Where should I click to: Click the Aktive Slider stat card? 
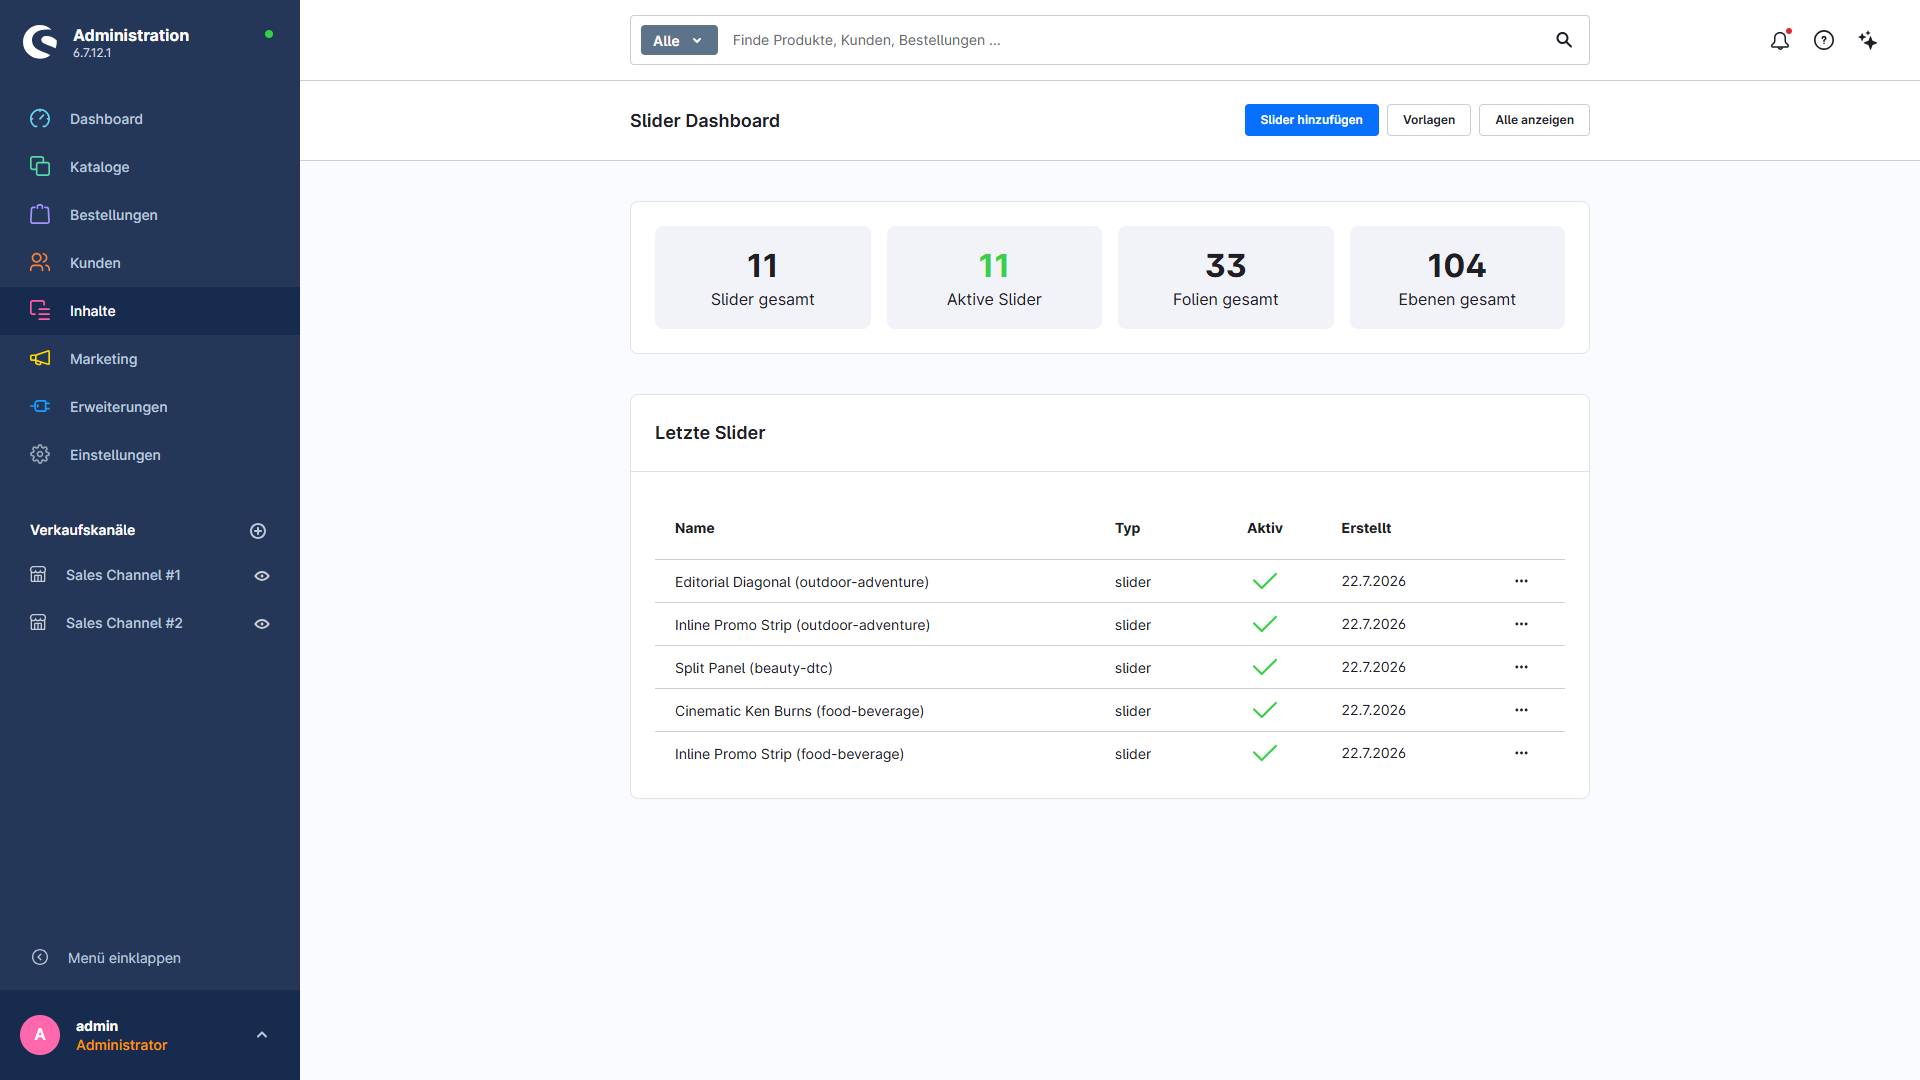pos(994,277)
